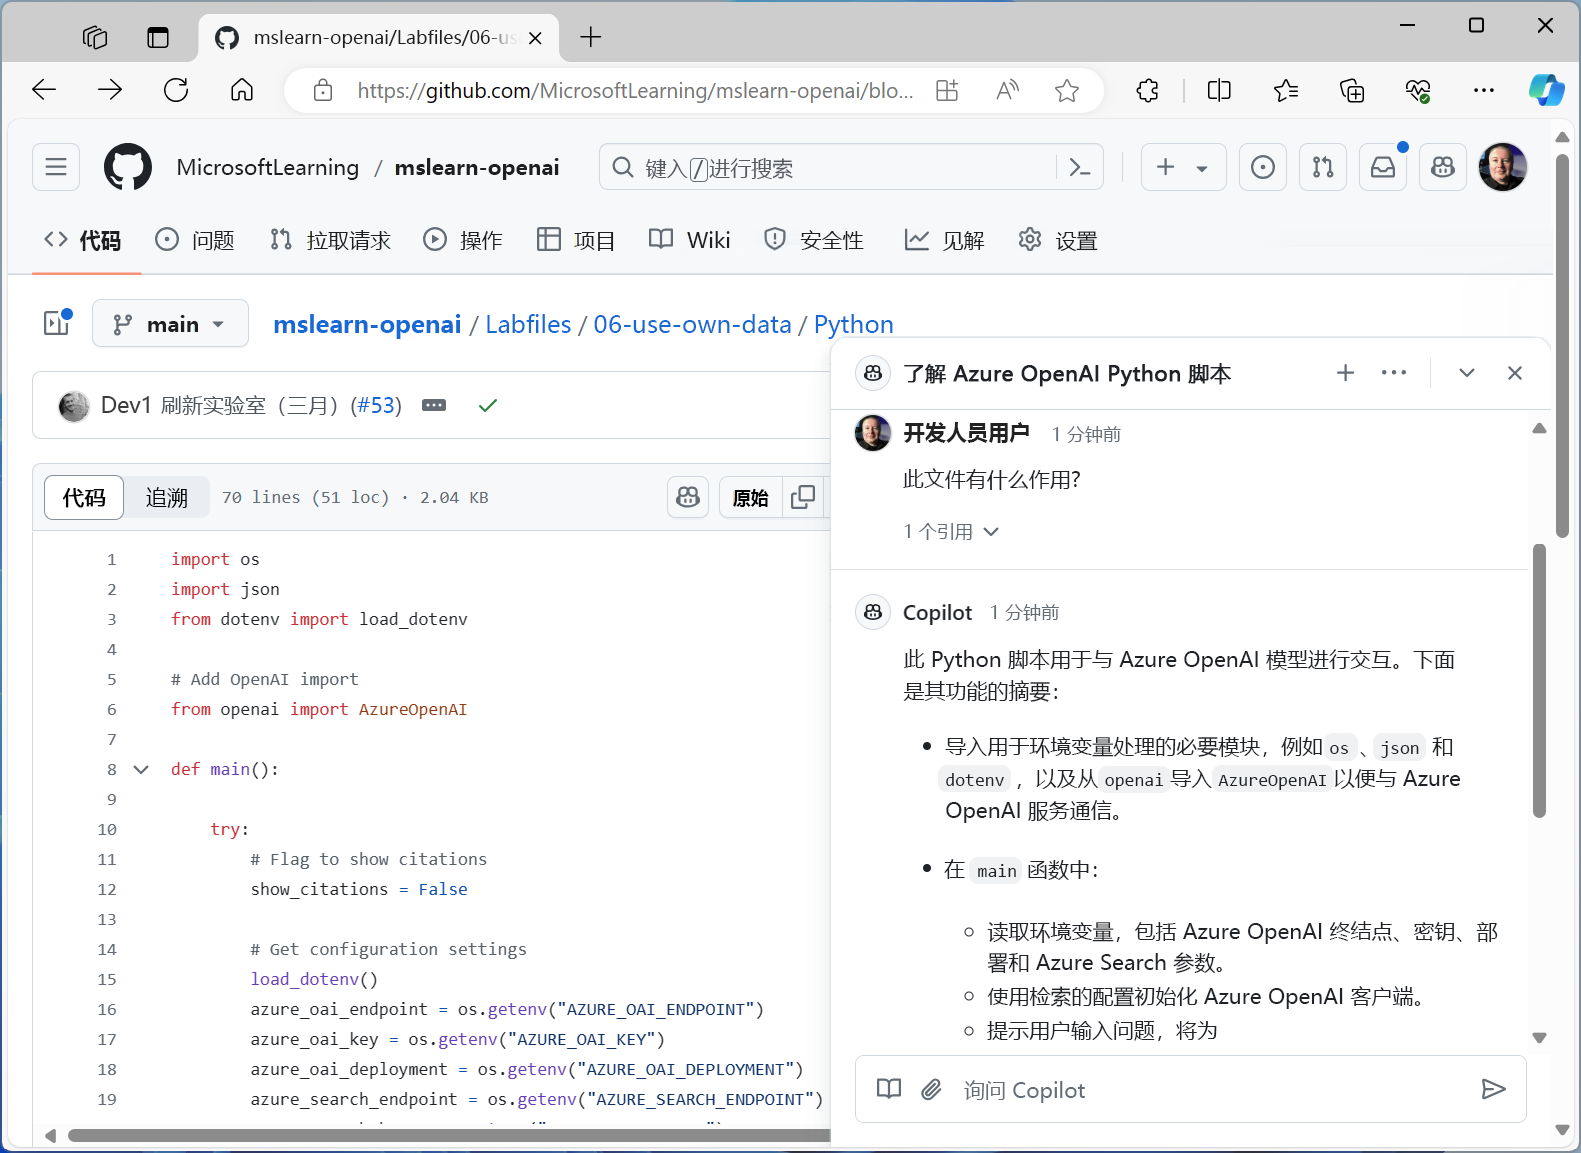Collapse def main code fold chevron
Viewport: 1581px width, 1153px height.
(x=141, y=769)
